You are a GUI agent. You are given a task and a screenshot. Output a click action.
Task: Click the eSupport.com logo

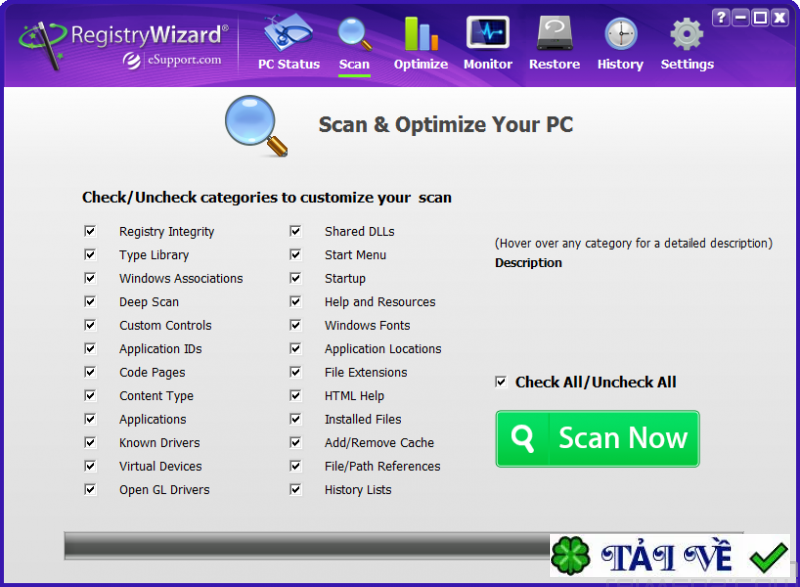(172, 60)
